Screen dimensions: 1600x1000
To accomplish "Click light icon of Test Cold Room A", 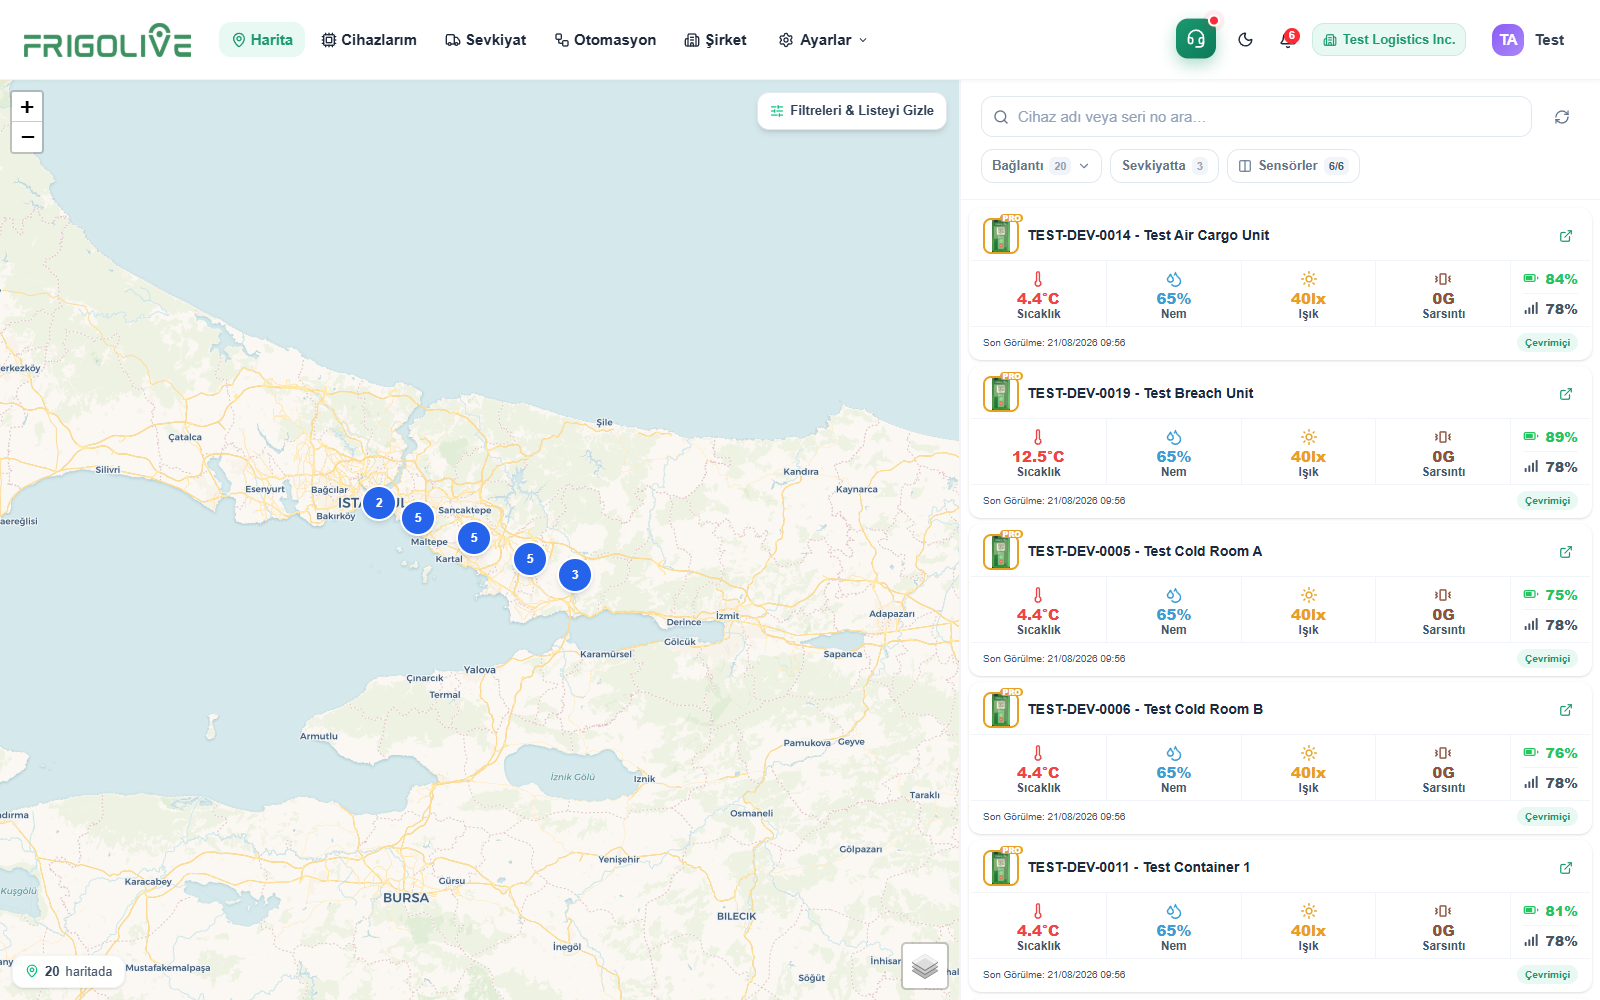I will (1309, 595).
